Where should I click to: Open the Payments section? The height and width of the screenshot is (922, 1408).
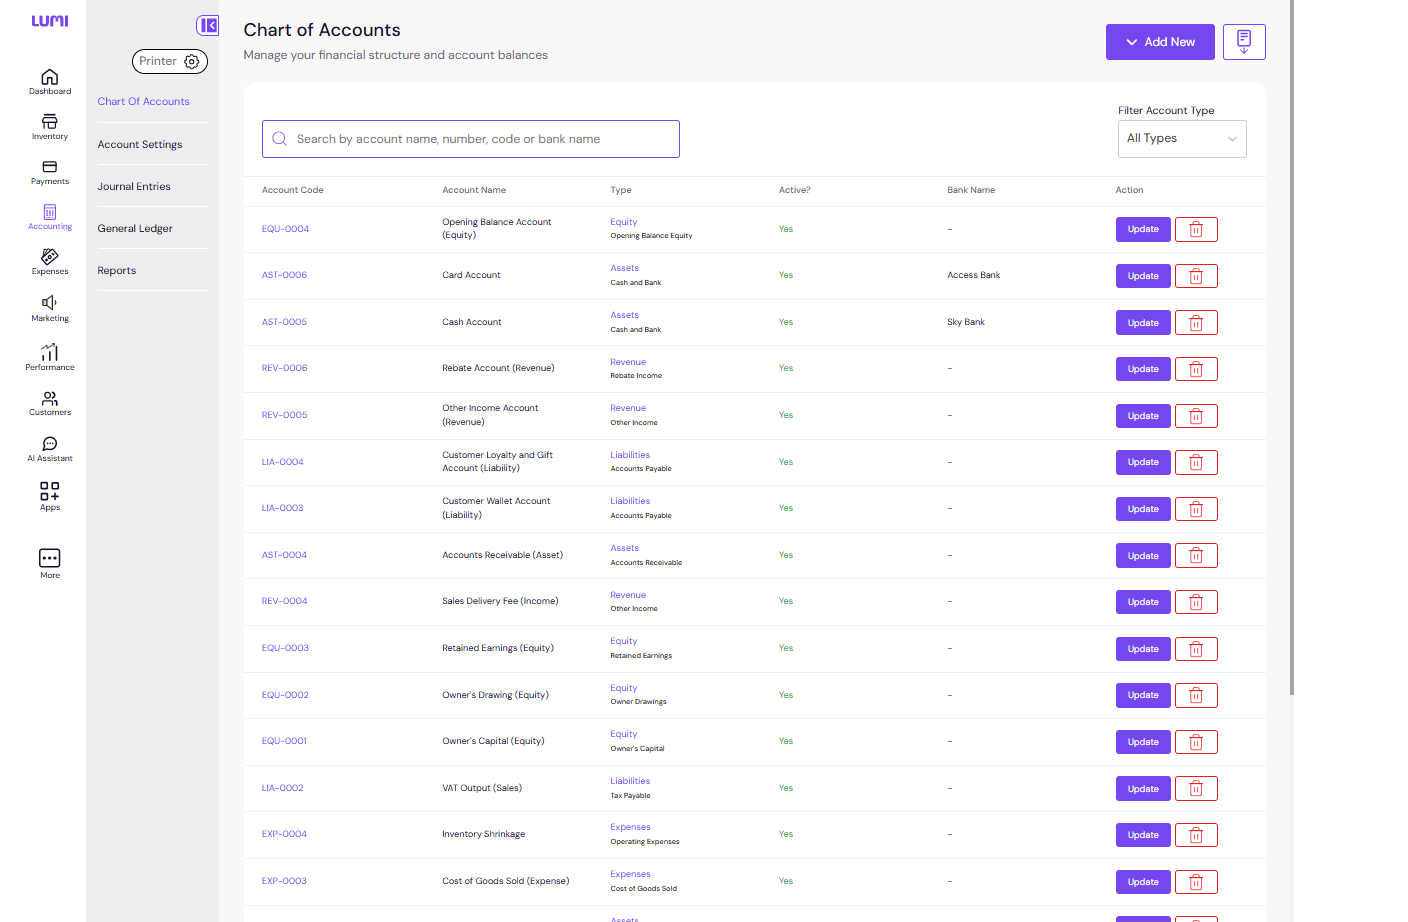click(49, 172)
